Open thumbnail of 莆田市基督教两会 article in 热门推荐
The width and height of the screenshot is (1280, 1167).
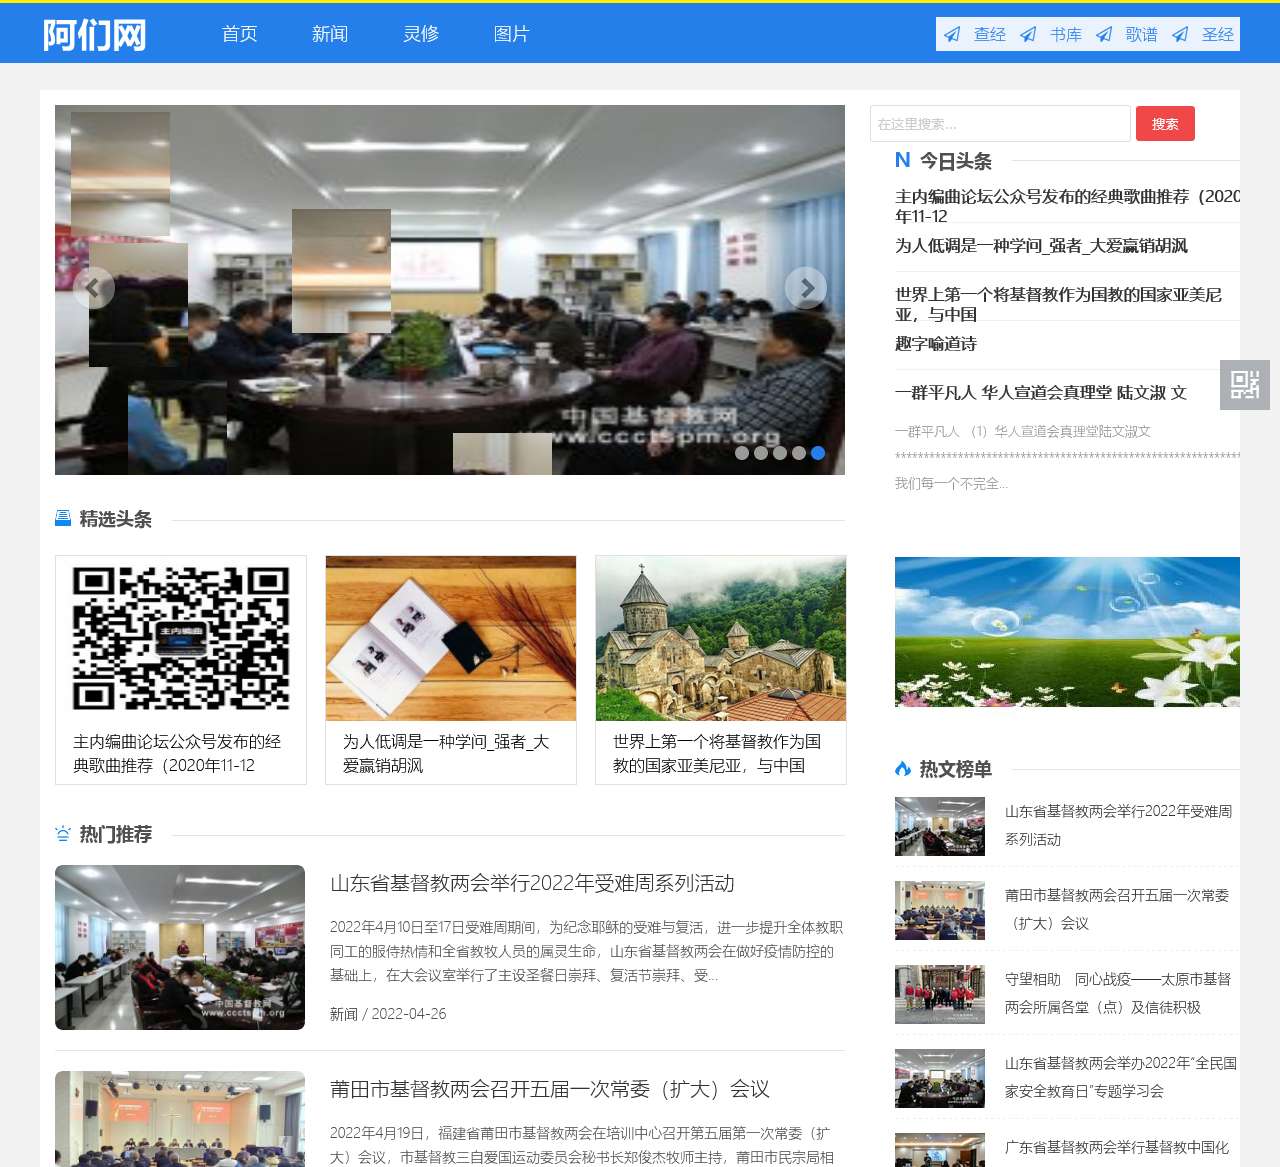click(180, 1119)
